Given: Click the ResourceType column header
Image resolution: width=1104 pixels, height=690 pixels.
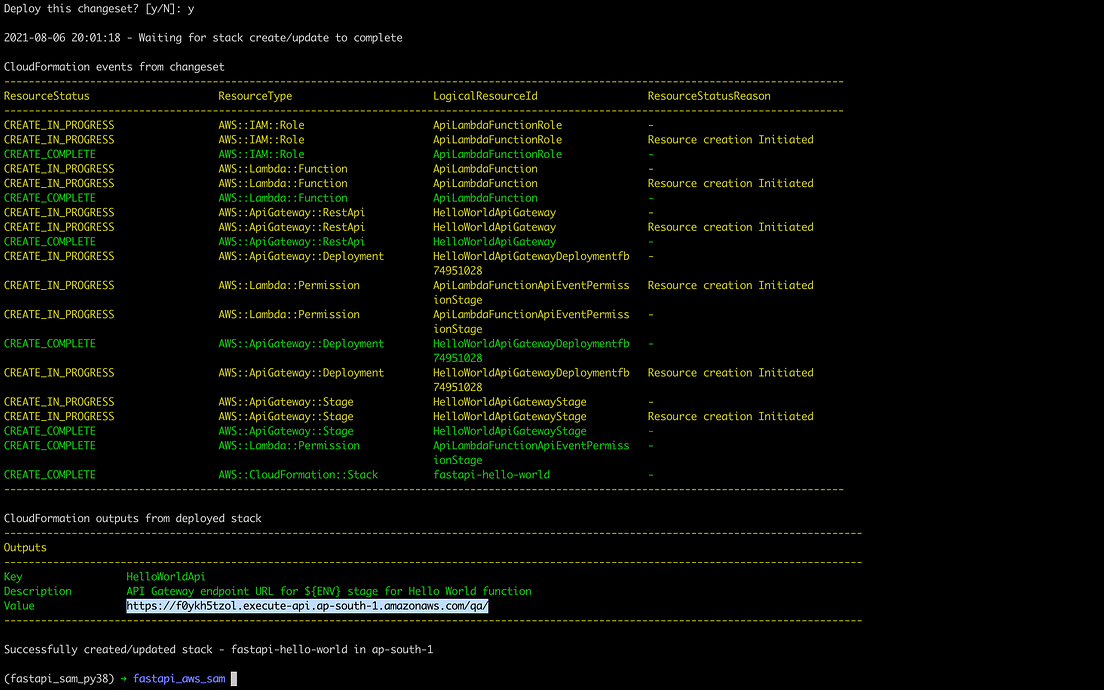Looking at the screenshot, I should [255, 96].
